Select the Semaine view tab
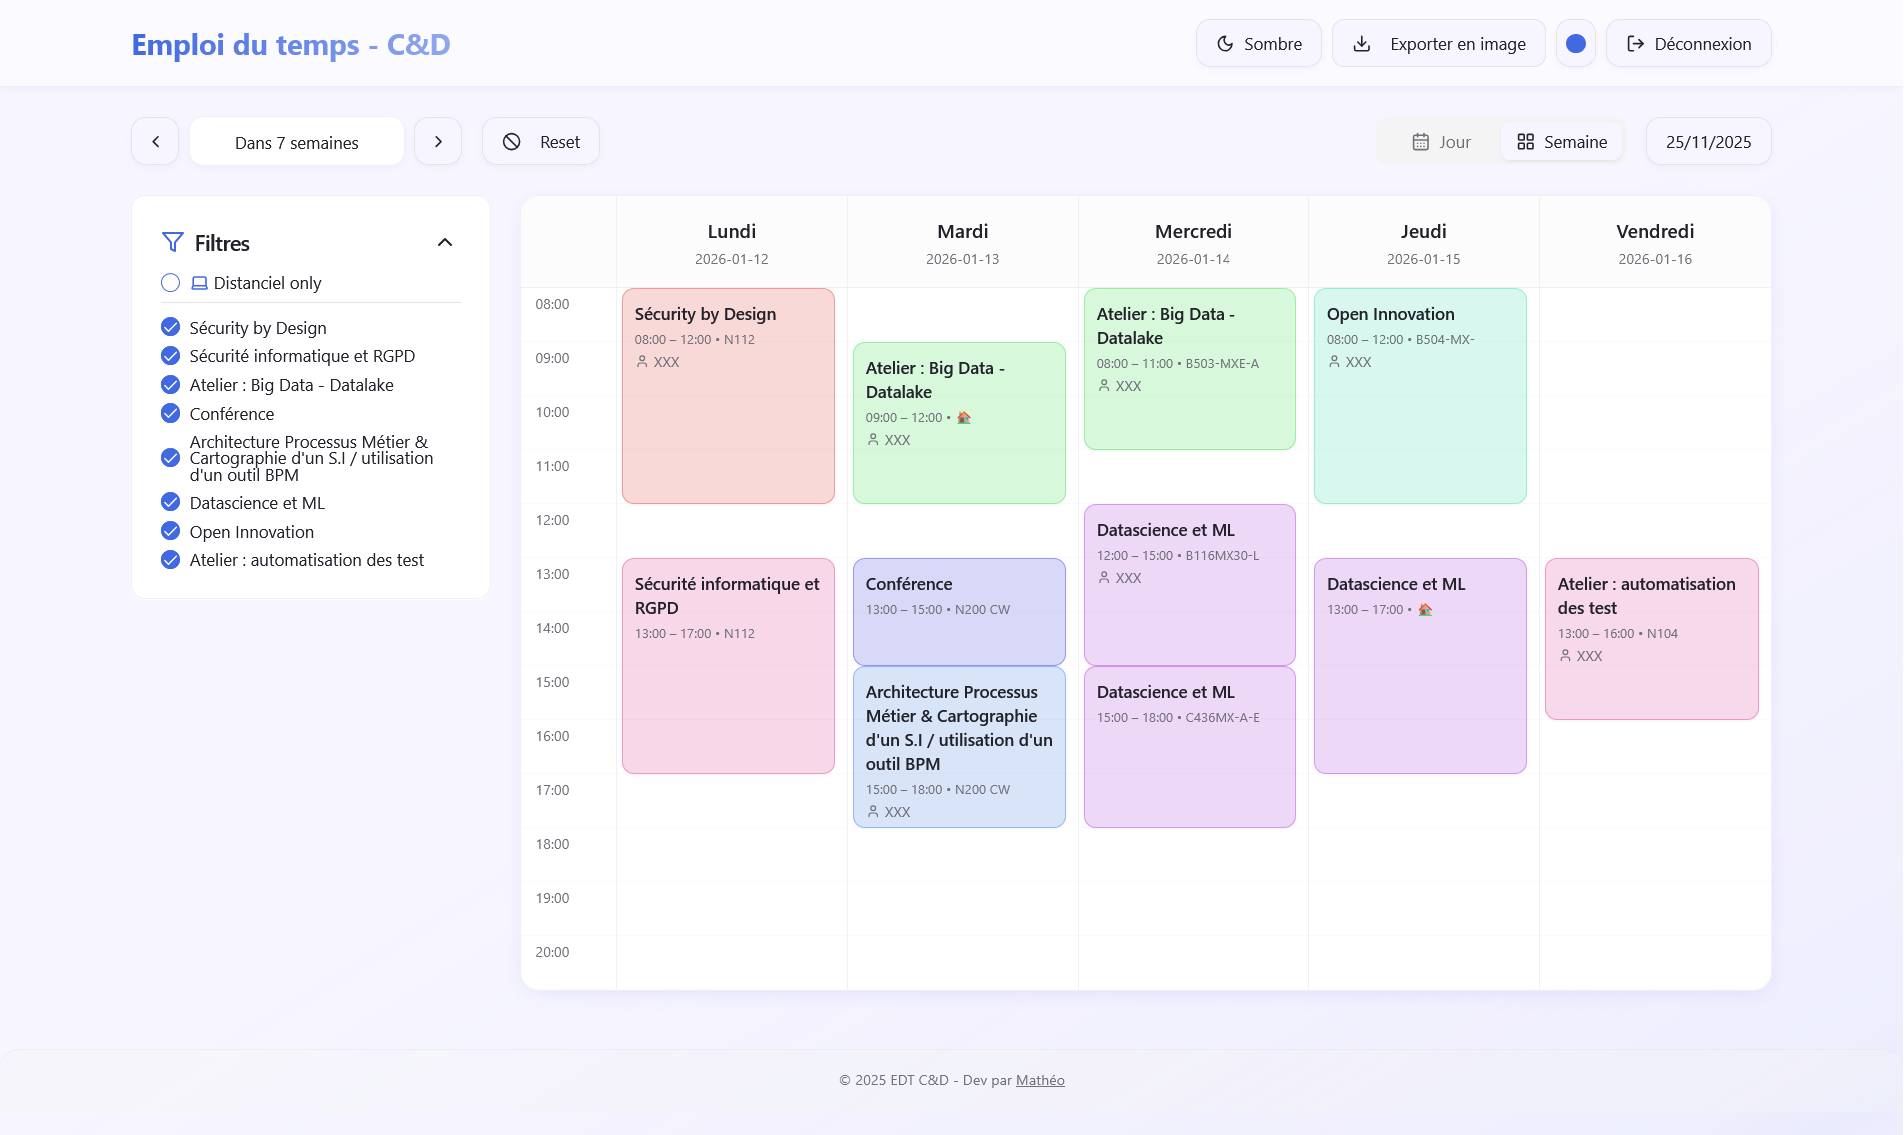 [x=1561, y=142]
